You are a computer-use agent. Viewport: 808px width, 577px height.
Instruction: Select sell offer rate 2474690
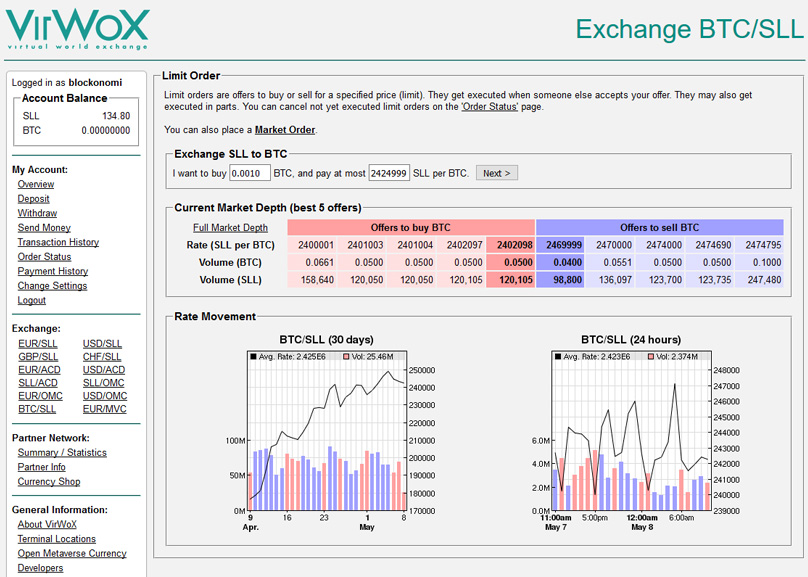710,245
